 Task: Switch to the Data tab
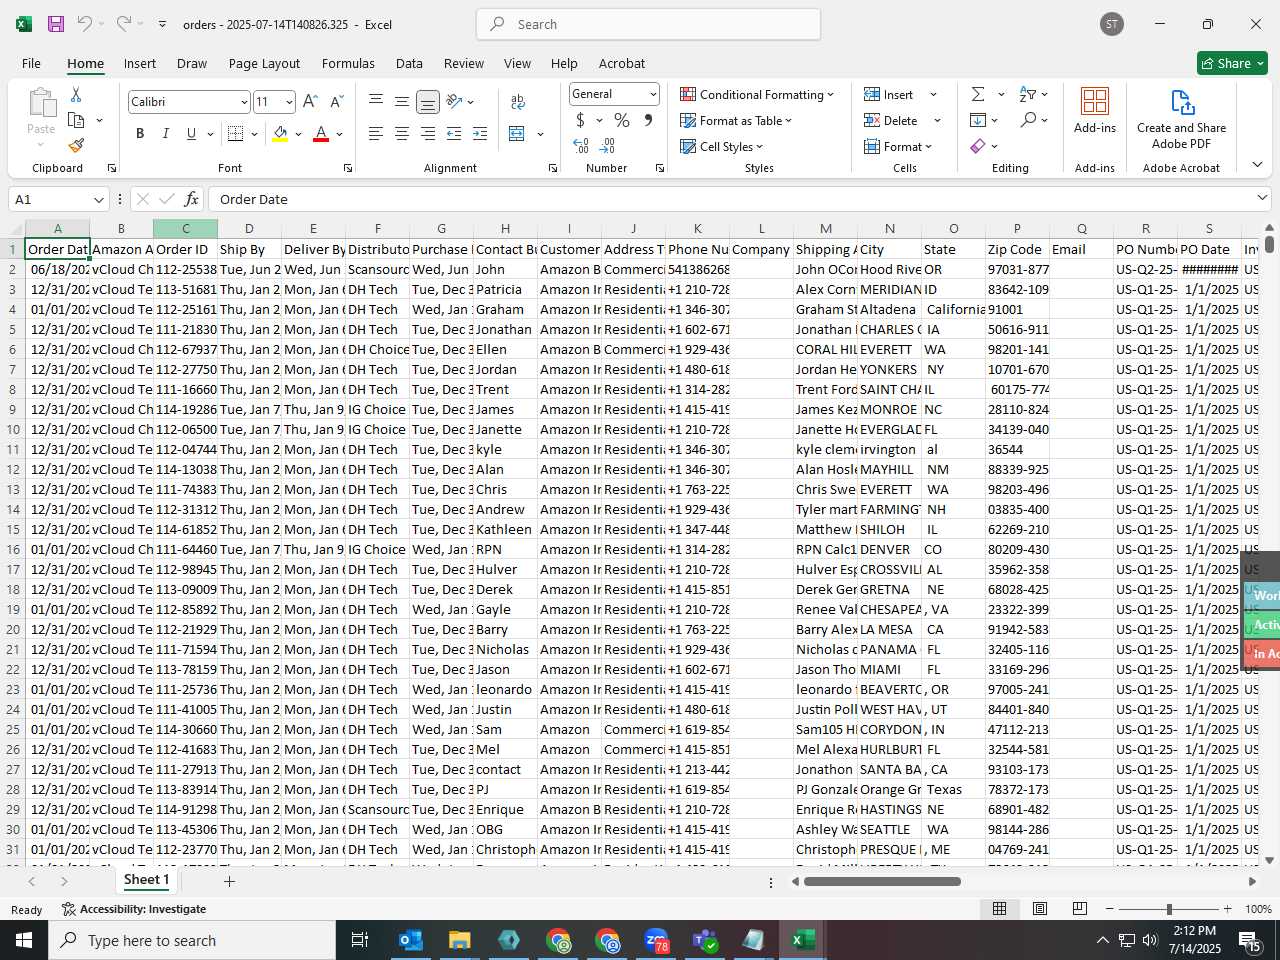(409, 63)
